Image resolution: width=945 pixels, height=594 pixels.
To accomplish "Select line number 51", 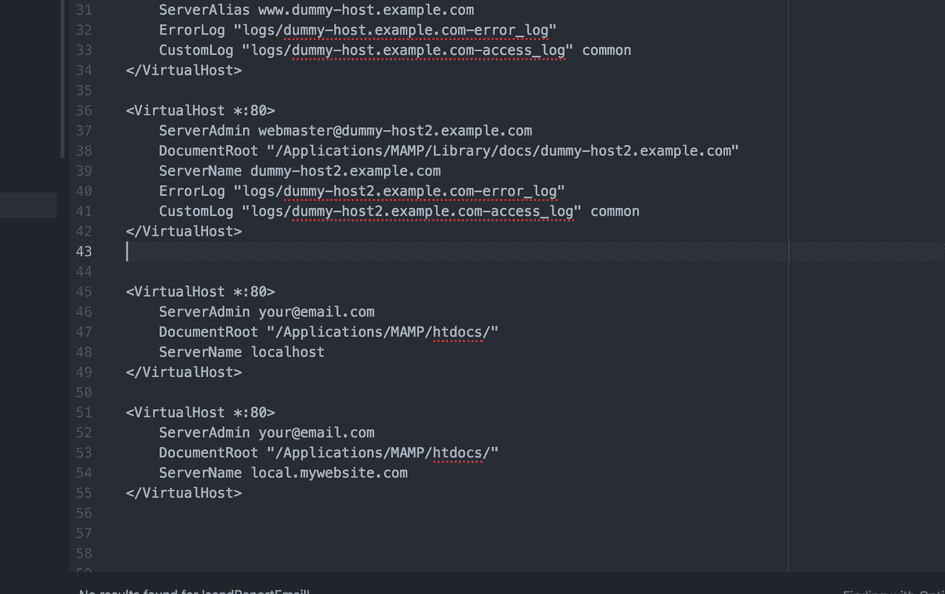I will 84,412.
